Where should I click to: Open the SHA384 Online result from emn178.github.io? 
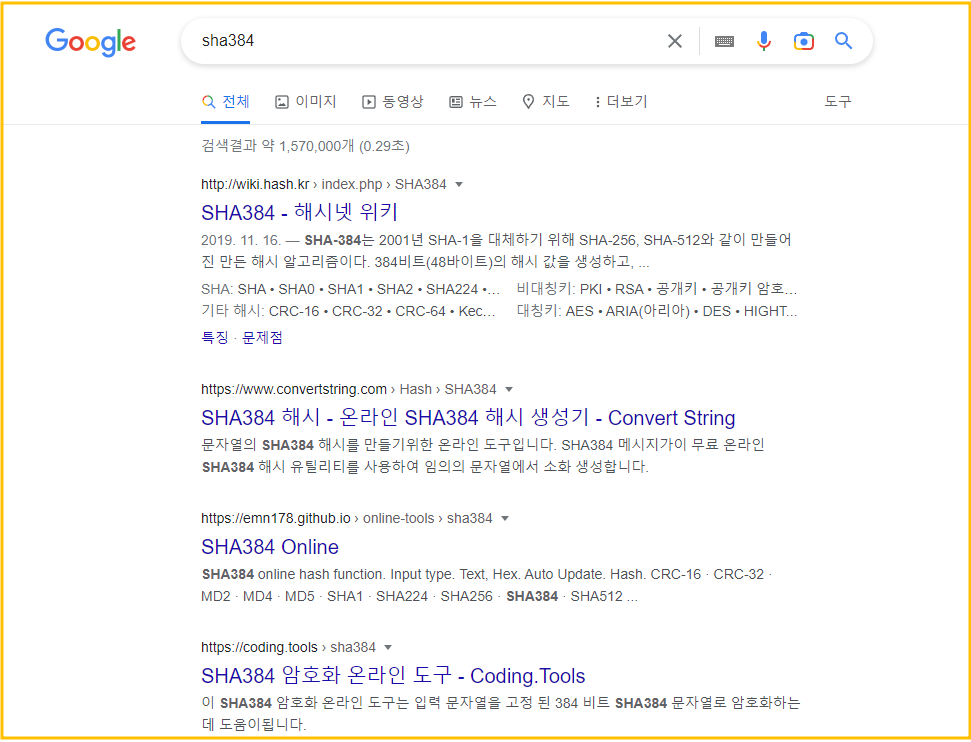click(x=270, y=547)
